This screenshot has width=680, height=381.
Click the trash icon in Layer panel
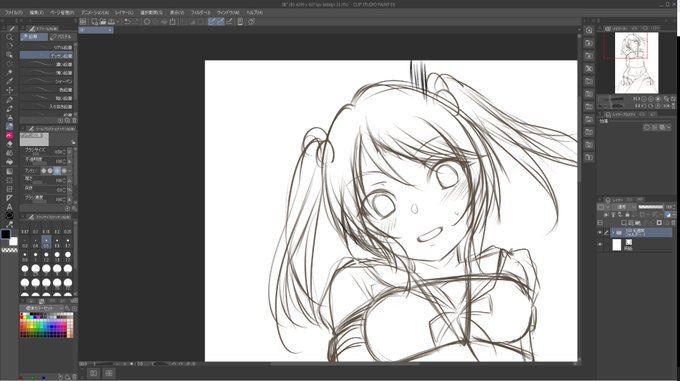[673, 222]
